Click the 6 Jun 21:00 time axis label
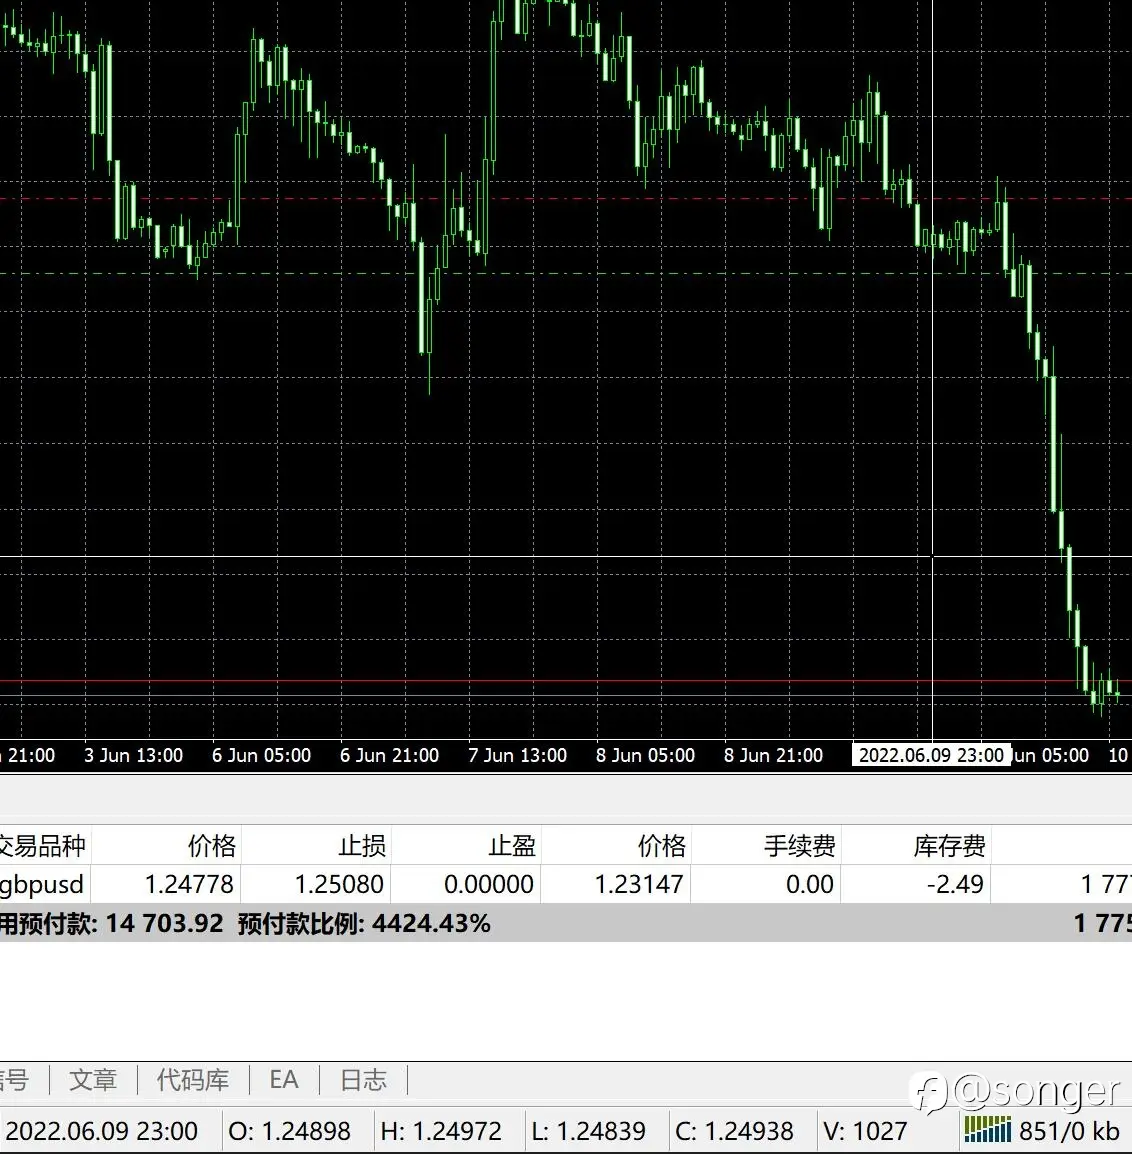 389,755
